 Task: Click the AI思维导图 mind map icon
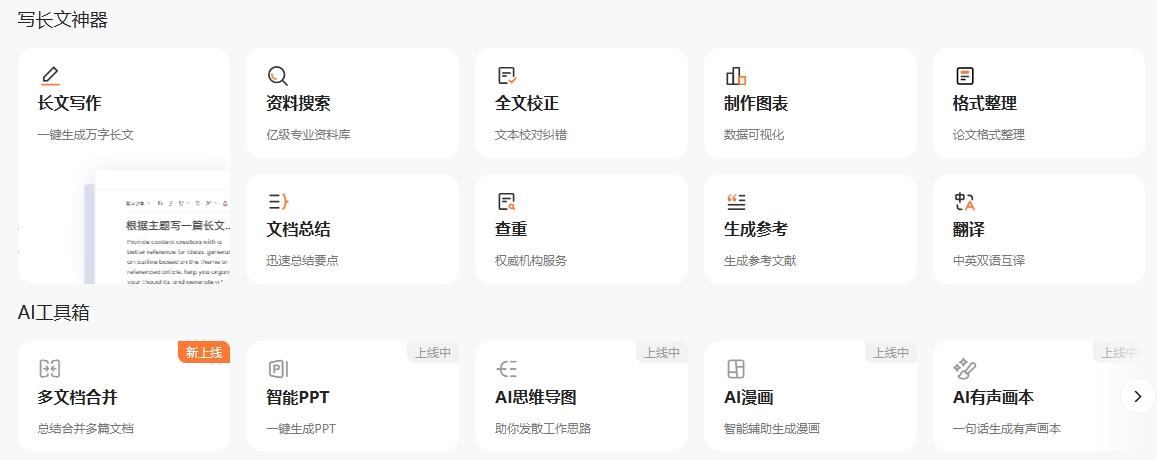tap(507, 369)
